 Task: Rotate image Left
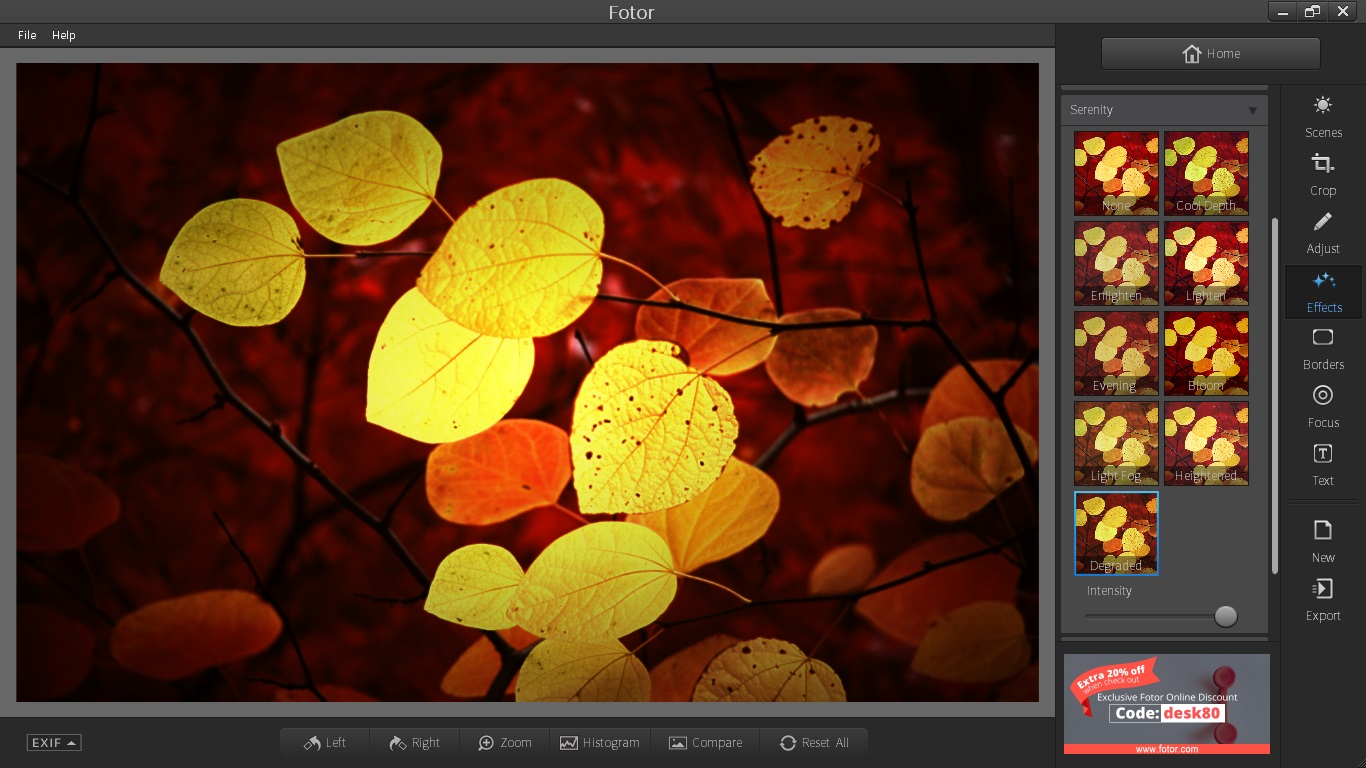point(325,742)
